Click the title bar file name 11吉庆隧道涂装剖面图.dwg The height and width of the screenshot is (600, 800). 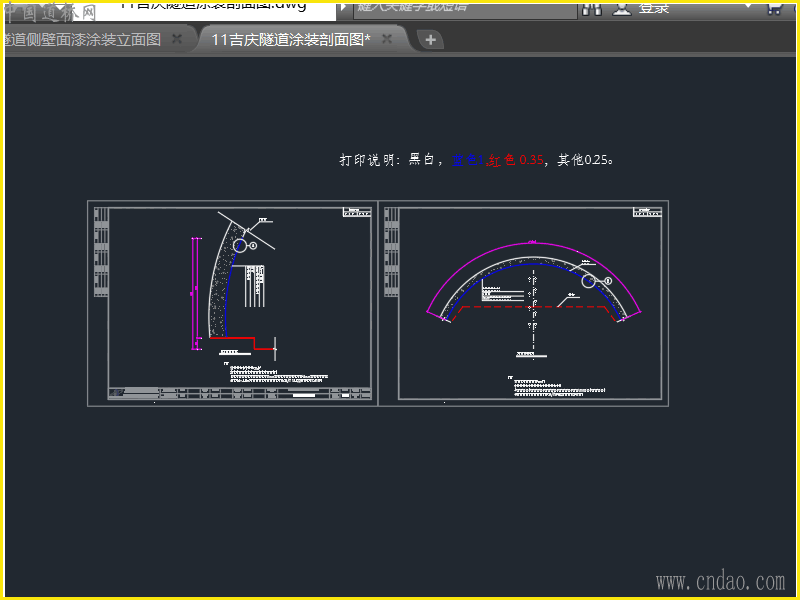click(x=214, y=7)
